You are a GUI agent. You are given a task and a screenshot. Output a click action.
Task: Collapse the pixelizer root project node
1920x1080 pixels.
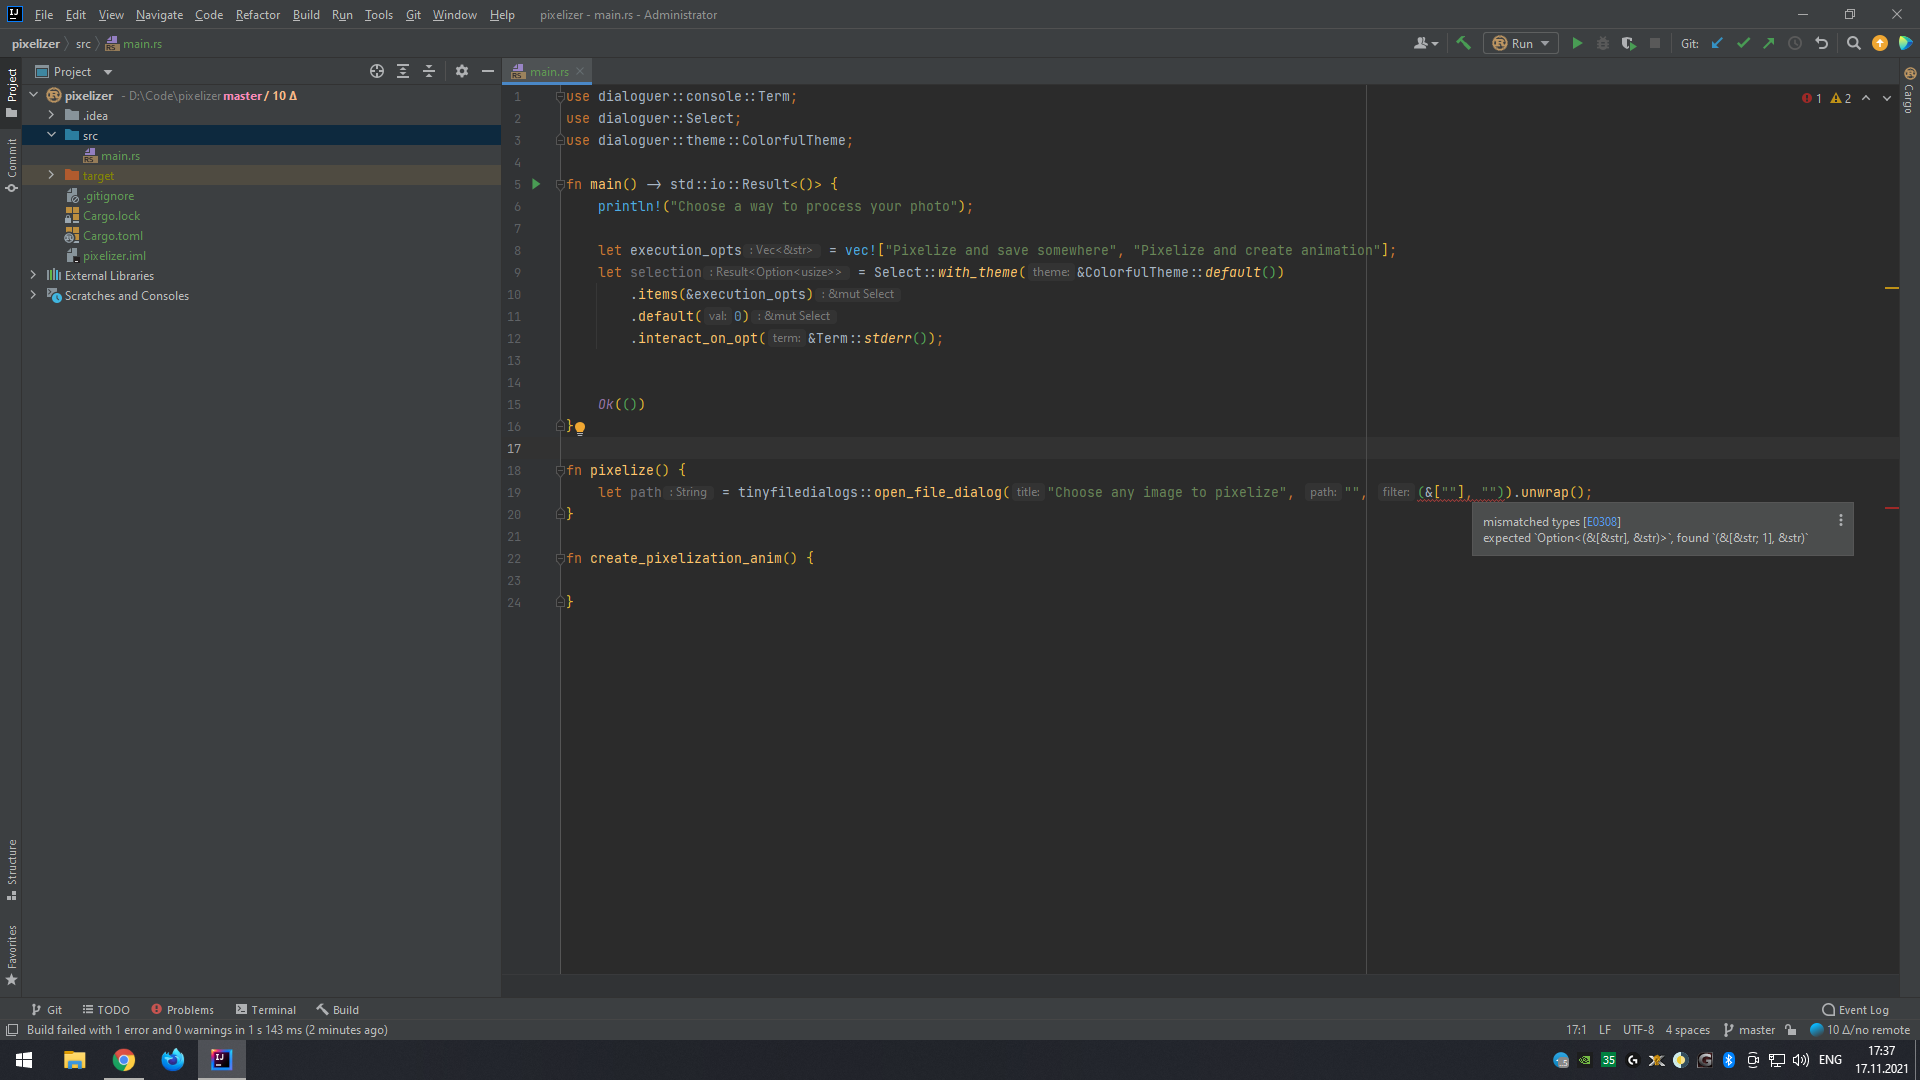pos(34,95)
